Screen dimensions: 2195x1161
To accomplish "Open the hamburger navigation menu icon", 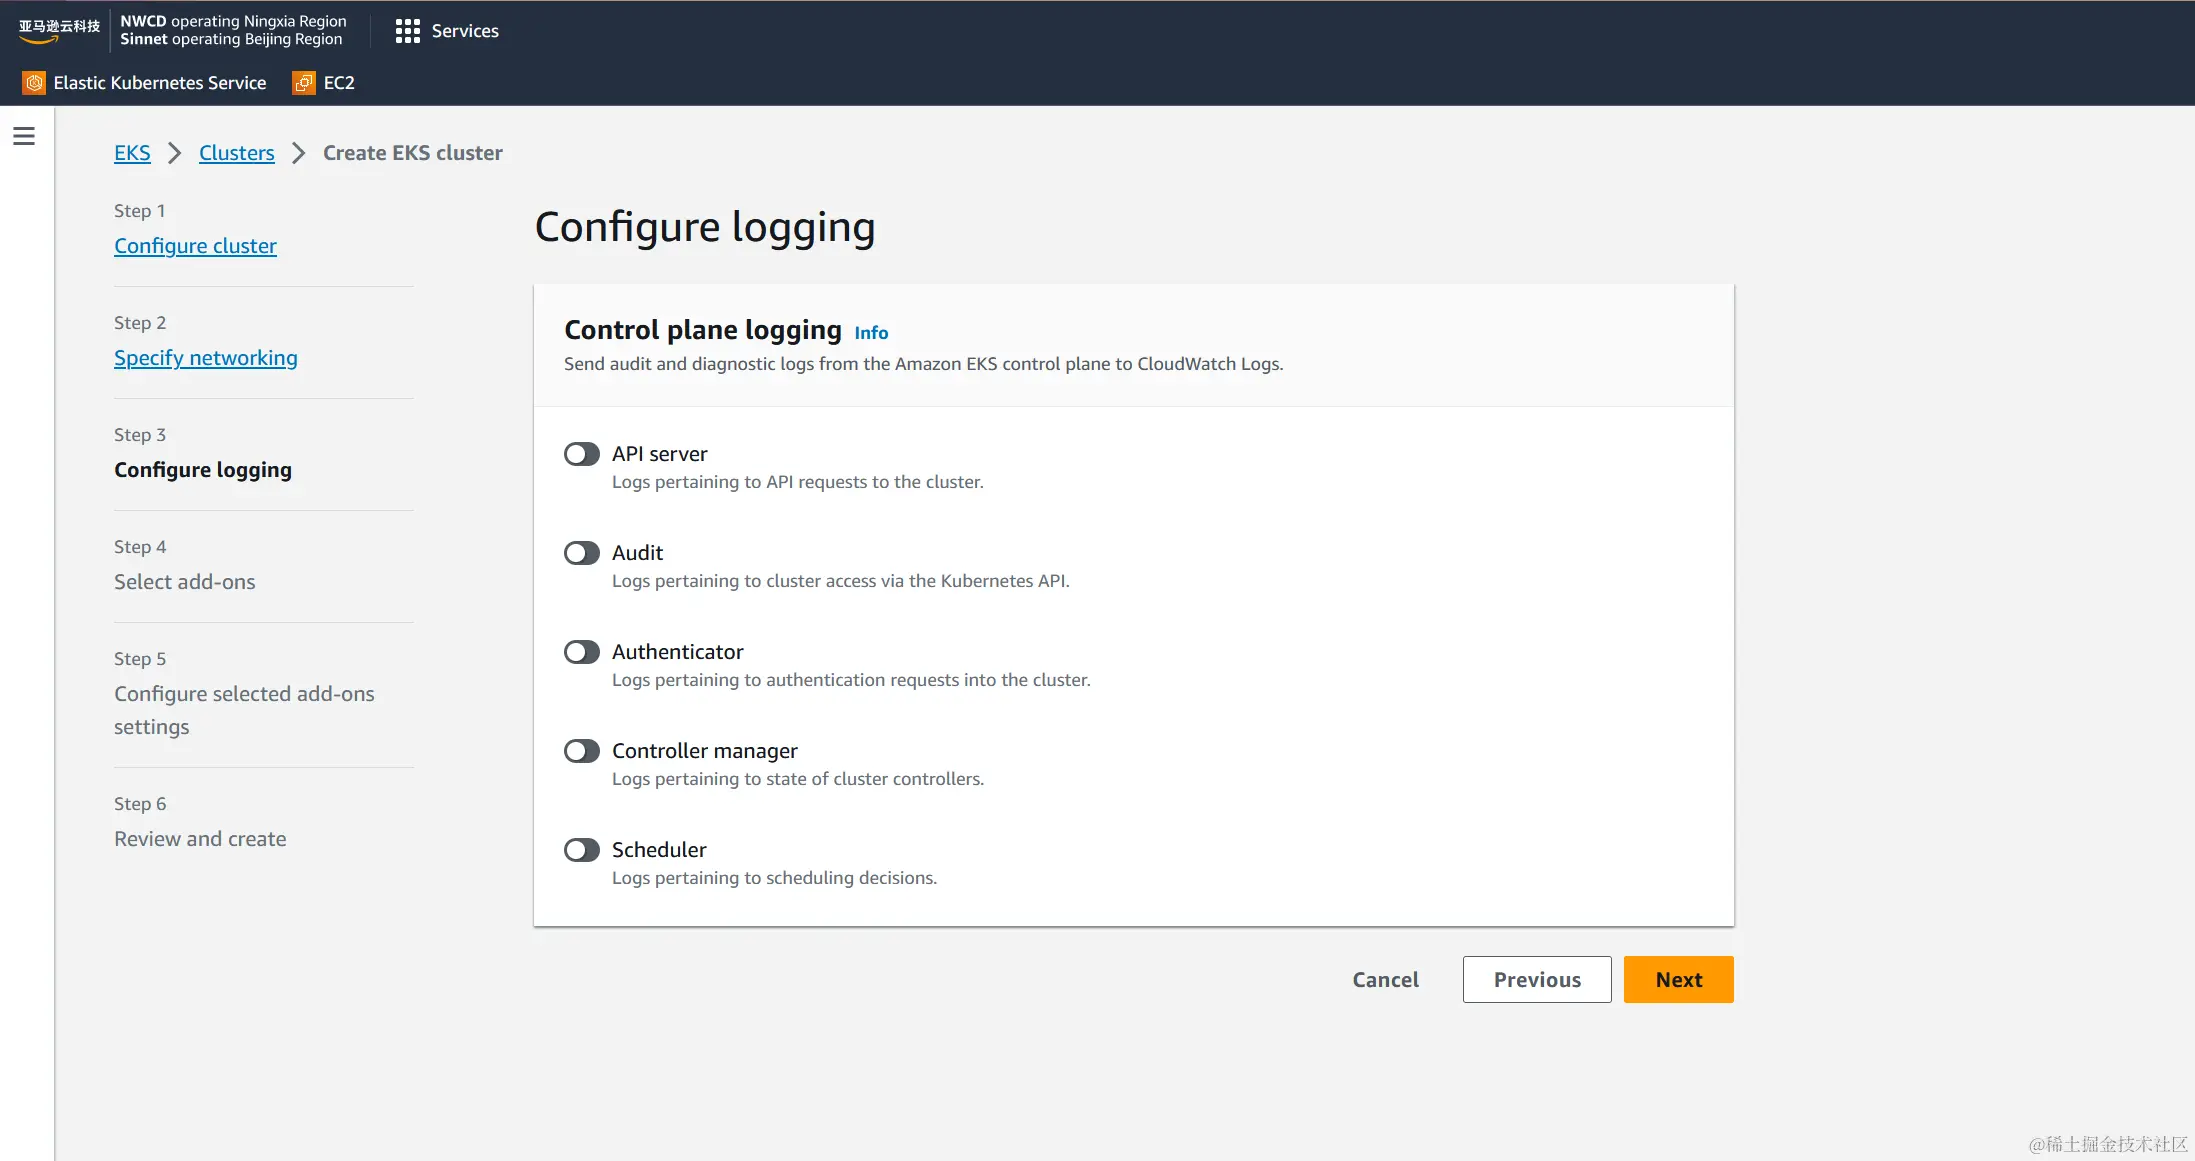I will tap(24, 136).
